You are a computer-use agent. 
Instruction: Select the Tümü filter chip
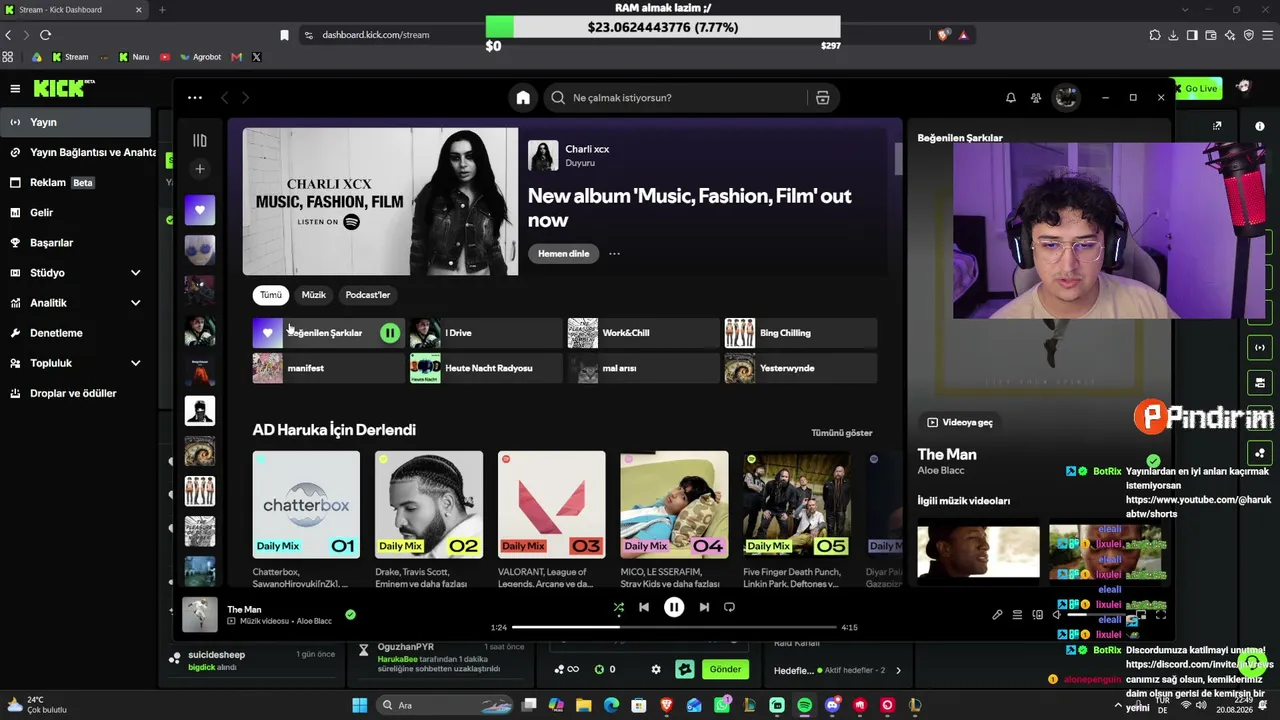click(271, 295)
